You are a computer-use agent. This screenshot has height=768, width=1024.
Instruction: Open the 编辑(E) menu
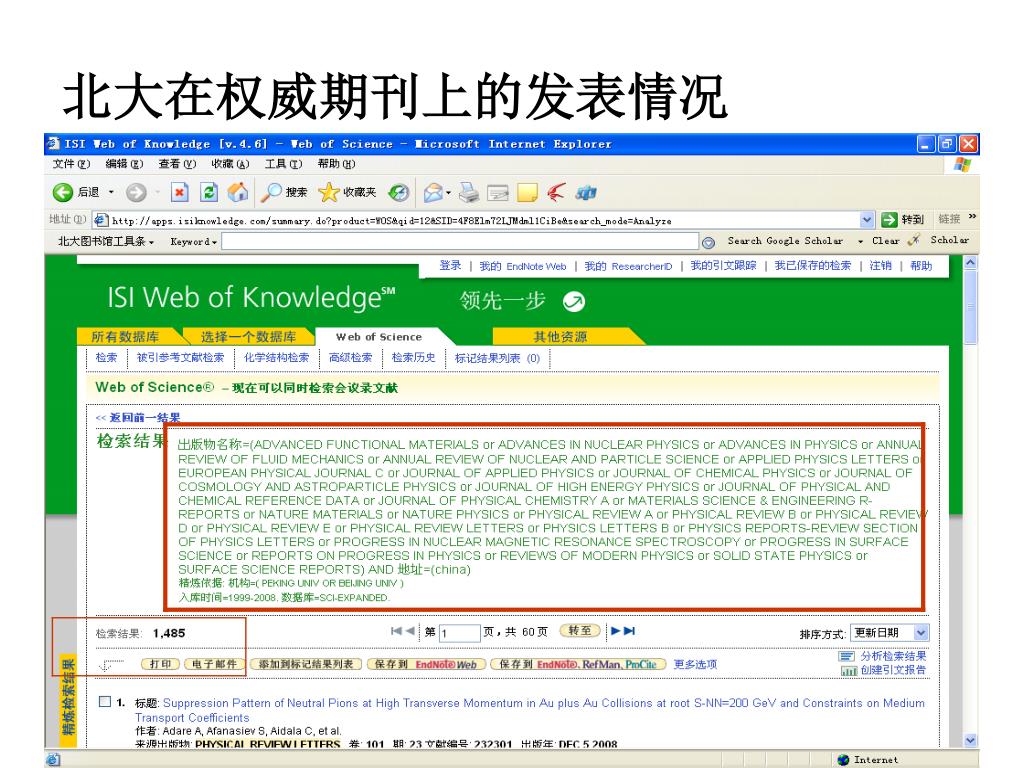coord(124,164)
